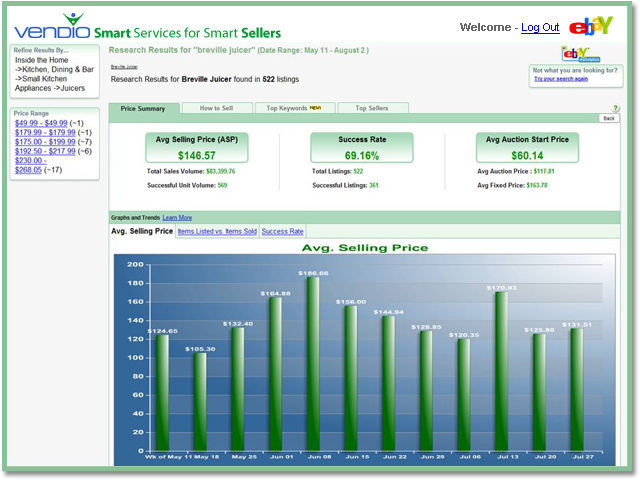Click the Jul 13 bar labeled $170.93
Image resolution: width=640 pixels, height=480 pixels.
pos(502,371)
